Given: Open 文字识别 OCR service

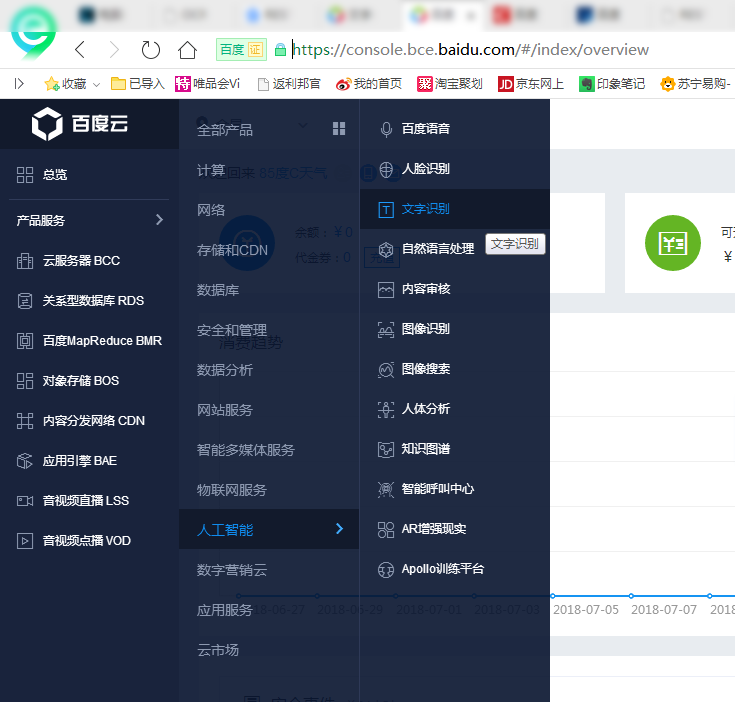Looking at the screenshot, I should [455, 209].
